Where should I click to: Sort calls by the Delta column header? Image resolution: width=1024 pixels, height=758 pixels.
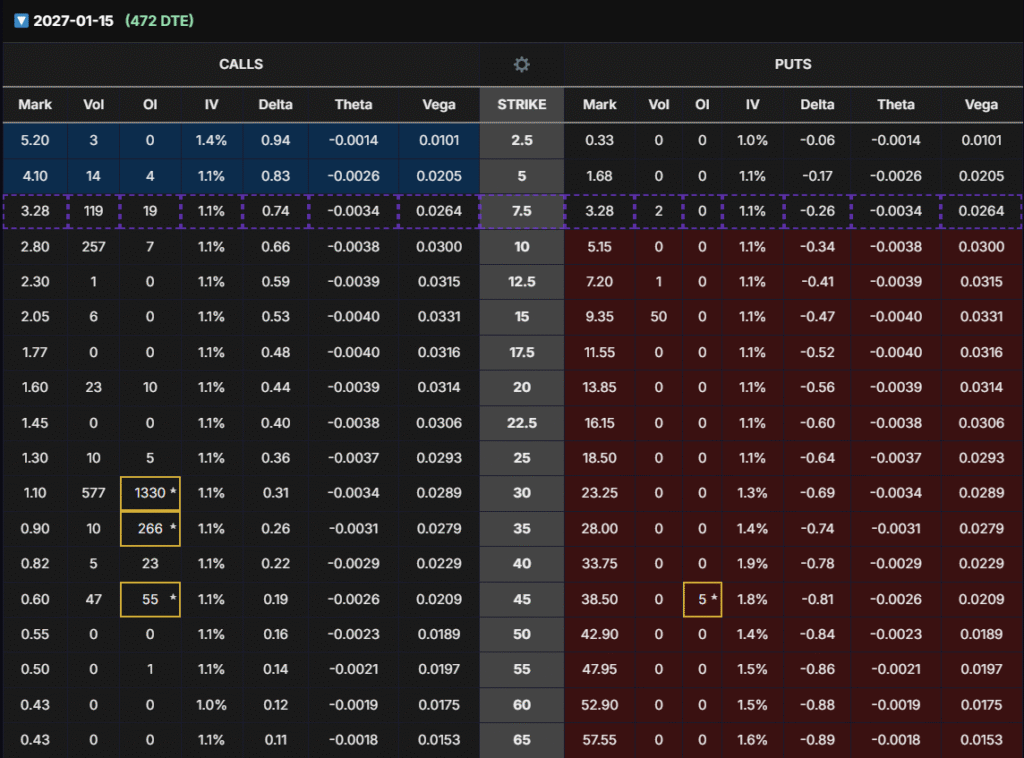275,104
